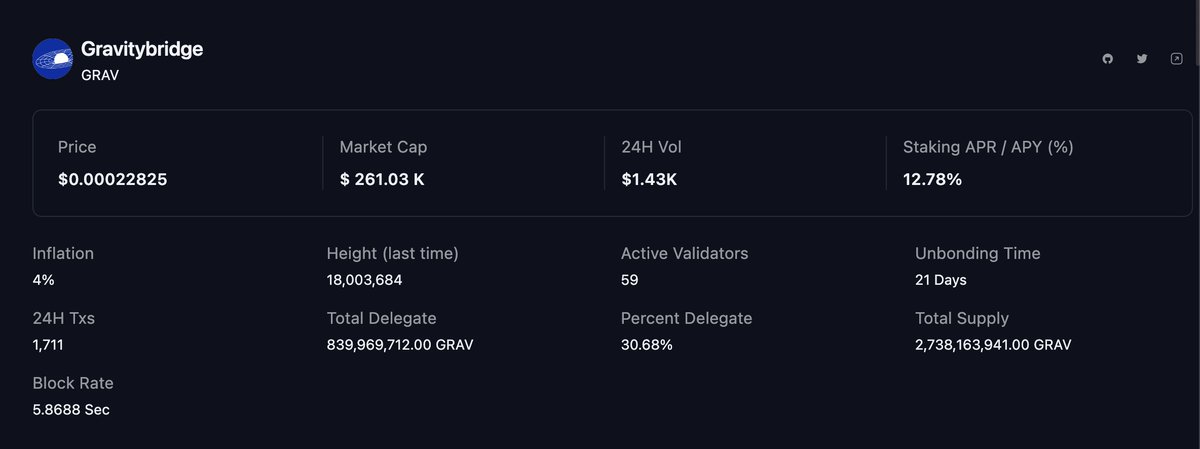Click the GRAV ticker under the title
The width and height of the screenshot is (1200, 449).
point(100,75)
